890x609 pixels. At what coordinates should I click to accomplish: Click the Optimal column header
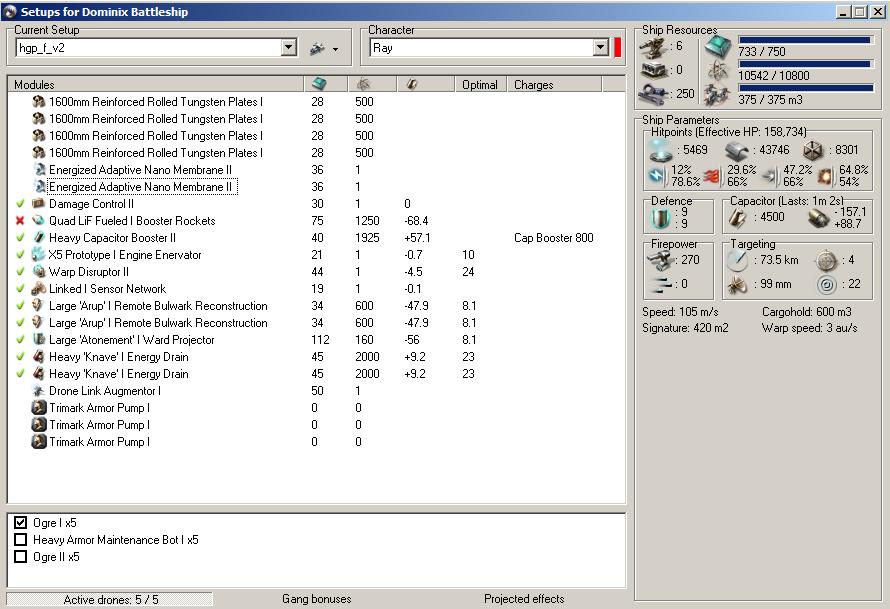(x=480, y=85)
